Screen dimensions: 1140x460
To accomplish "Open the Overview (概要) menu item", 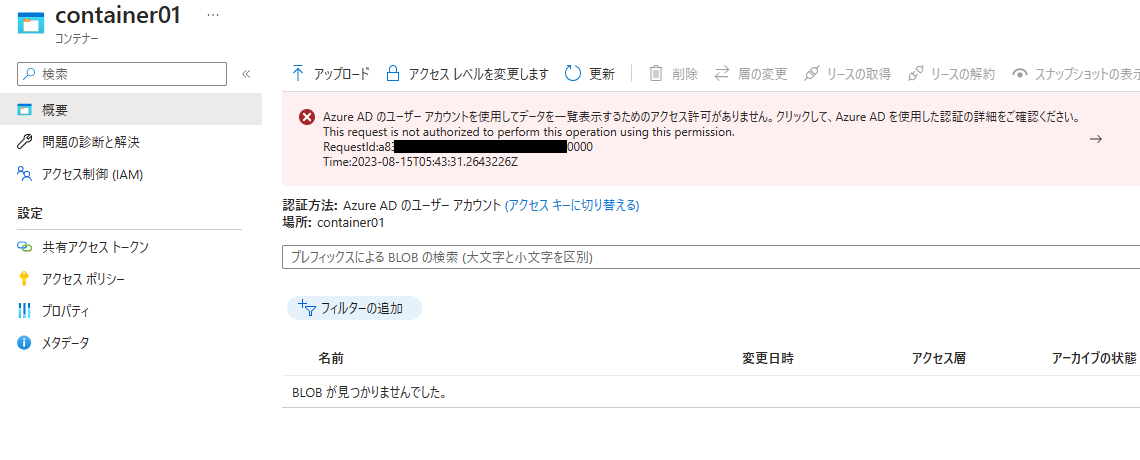I will 55,110.
